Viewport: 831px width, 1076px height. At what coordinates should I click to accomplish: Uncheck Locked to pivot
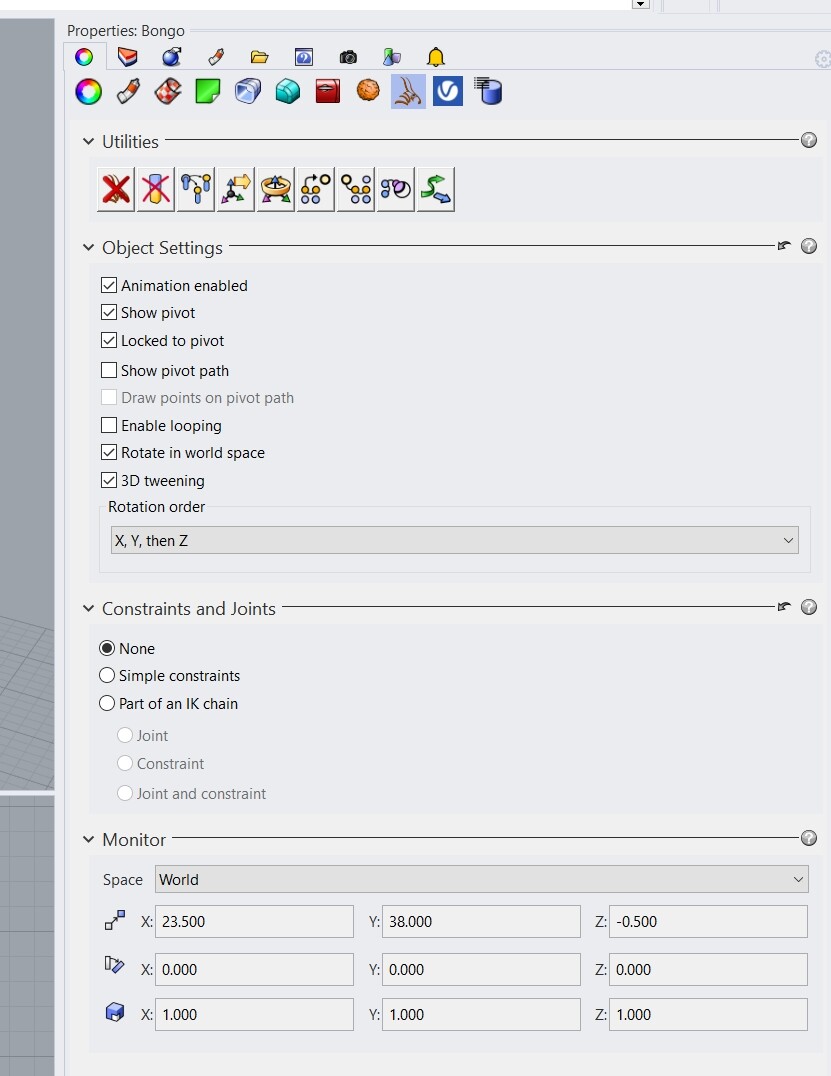(108, 340)
